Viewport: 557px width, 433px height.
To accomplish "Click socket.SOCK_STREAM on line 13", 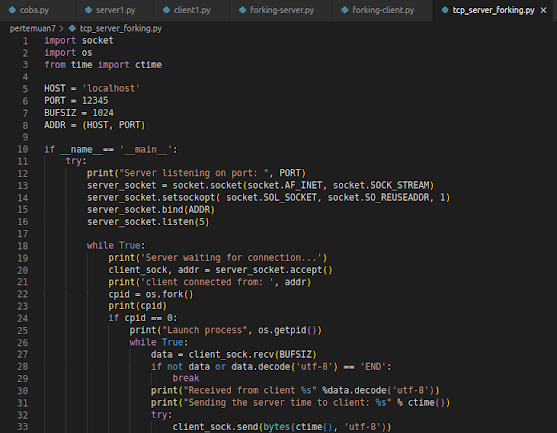I will coord(381,185).
